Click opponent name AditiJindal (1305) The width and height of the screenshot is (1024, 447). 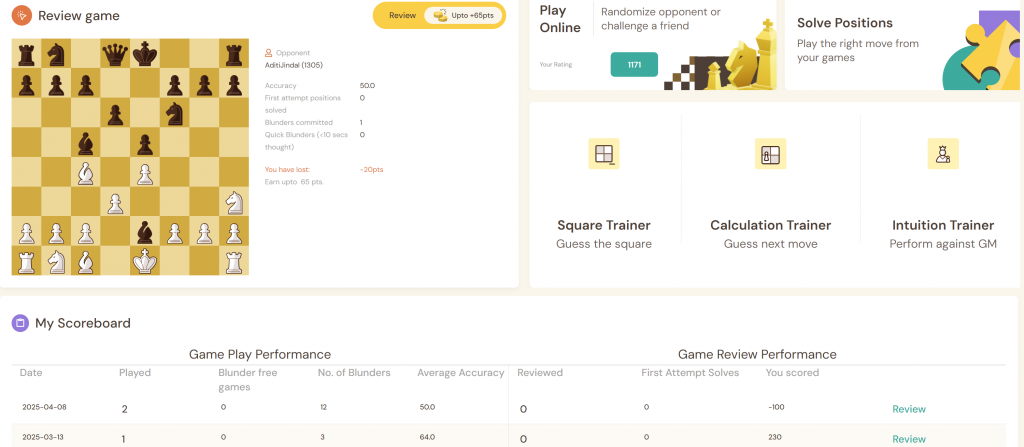(x=294, y=65)
